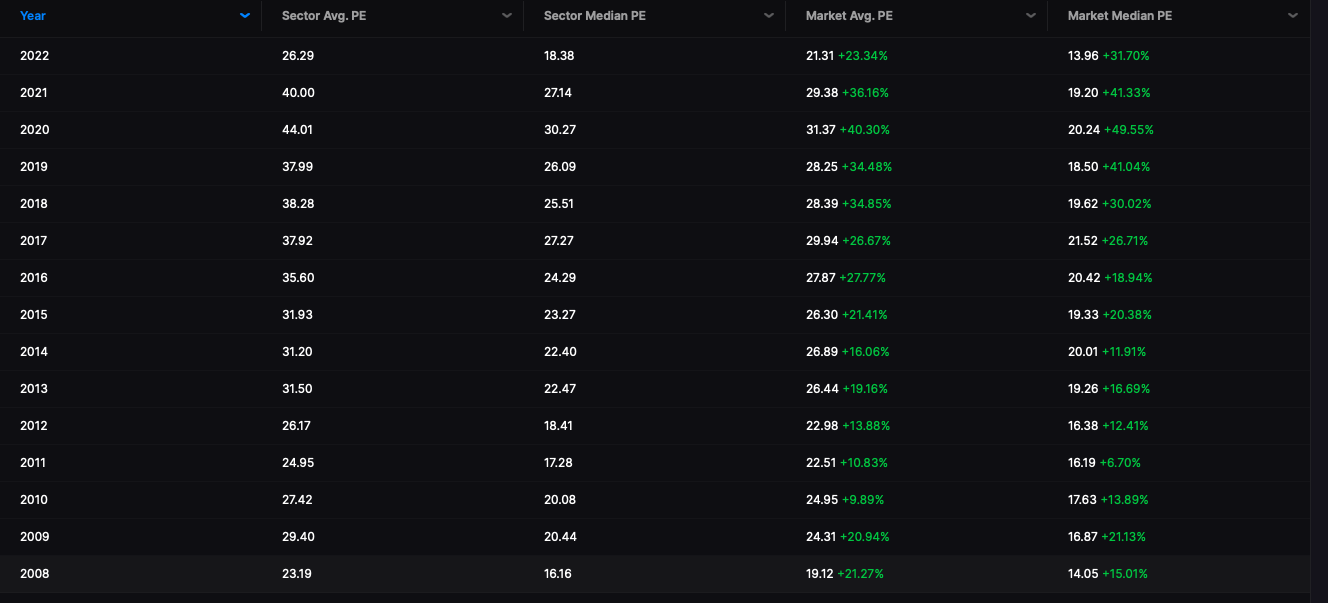Viewport: 1328px width, 603px height.
Task: Expand the Sector Avg. PE column chevron
Action: coord(507,16)
